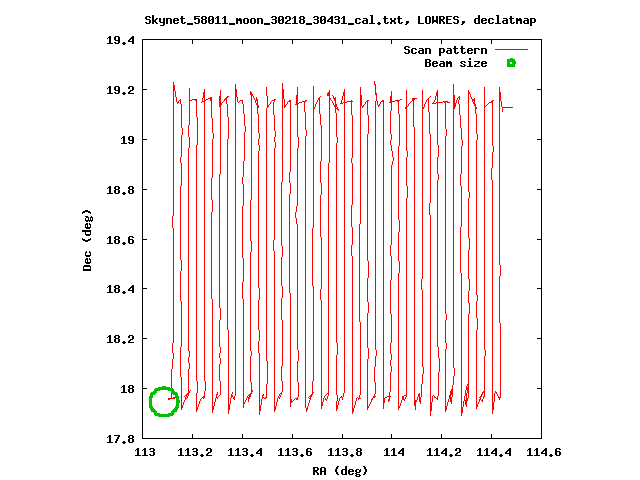Image resolution: width=640 pixels, height=480 pixels.
Task: Click the 18.6 tick label on Dec axis
Action: (x=120, y=240)
